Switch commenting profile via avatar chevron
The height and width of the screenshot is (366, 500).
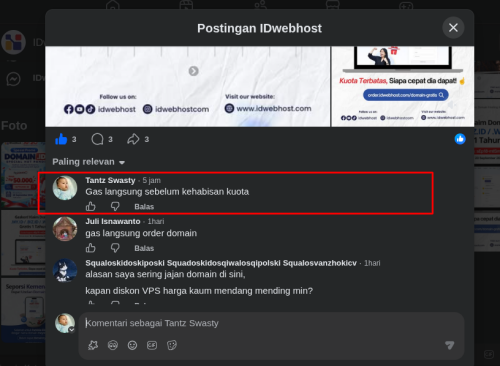click(72, 330)
